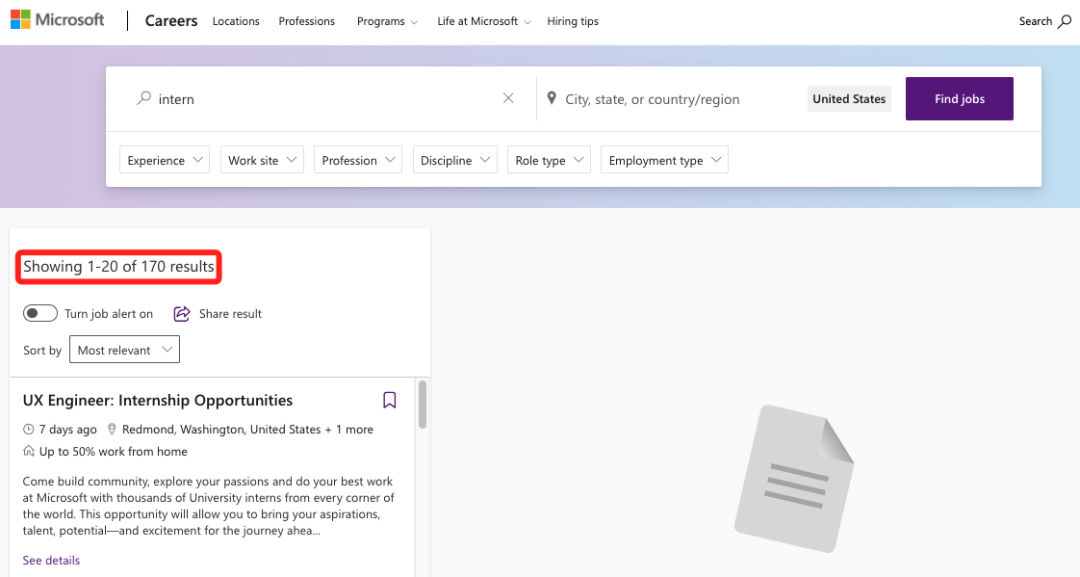Open the header Search magnifier

1064,21
